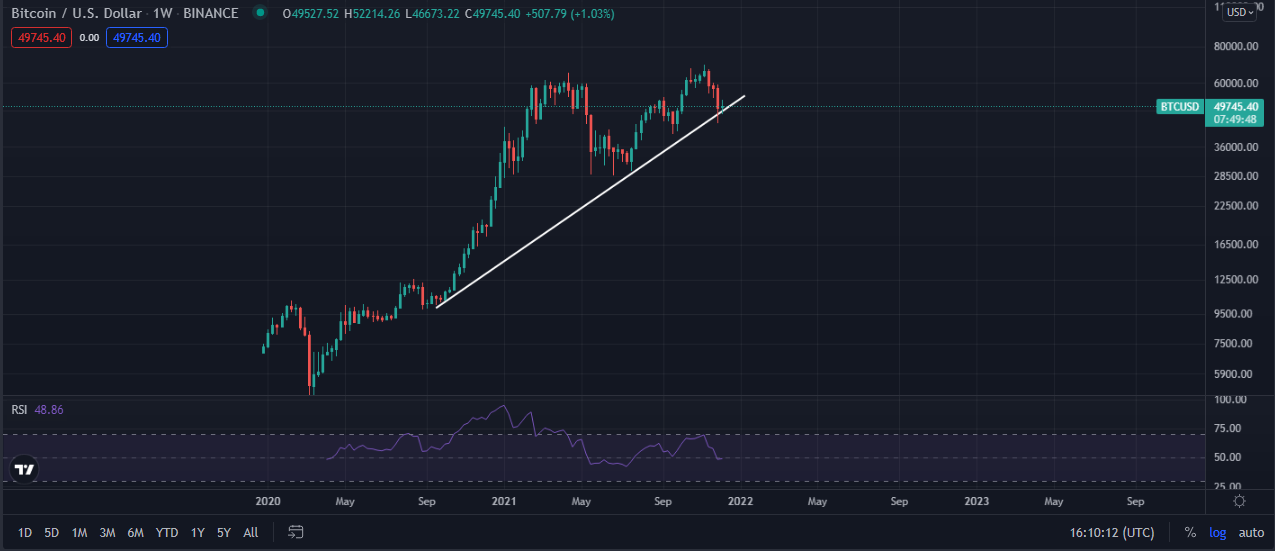
Task: Click the 2022 label on time axis
Action: click(x=740, y=501)
